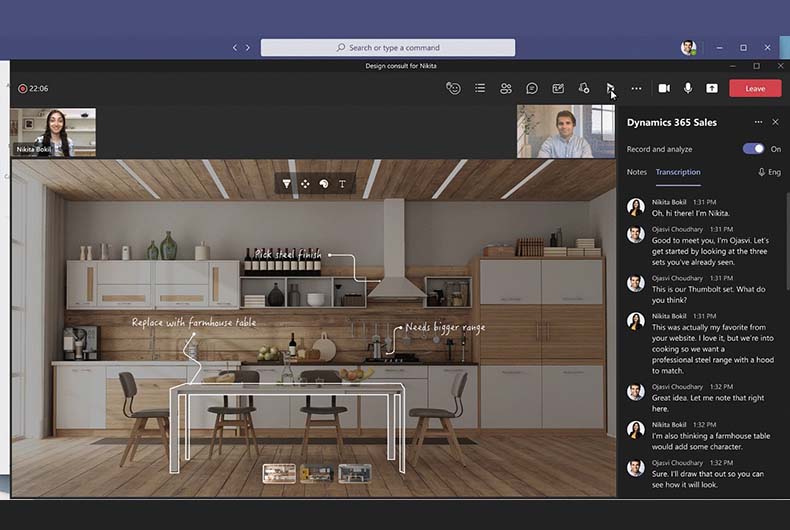The image size is (790, 530).
Task: Toggle the camera
Action: point(664,89)
